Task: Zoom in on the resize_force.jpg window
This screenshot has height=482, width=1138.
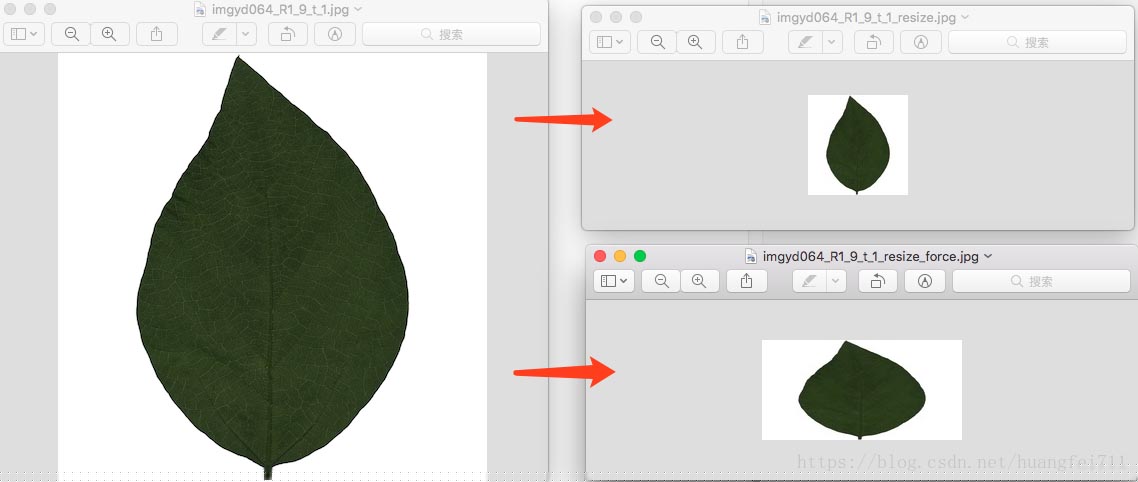Action: point(699,281)
